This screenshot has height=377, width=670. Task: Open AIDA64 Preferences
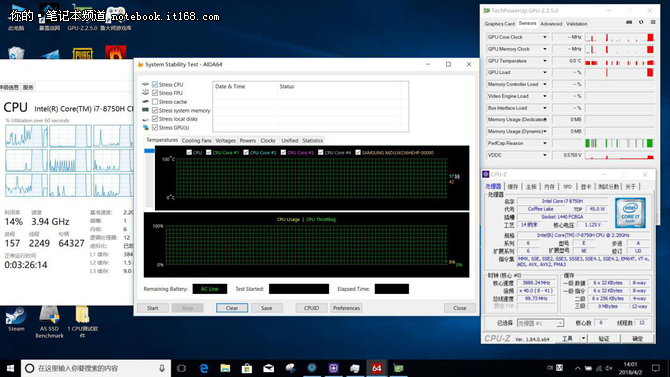346,308
